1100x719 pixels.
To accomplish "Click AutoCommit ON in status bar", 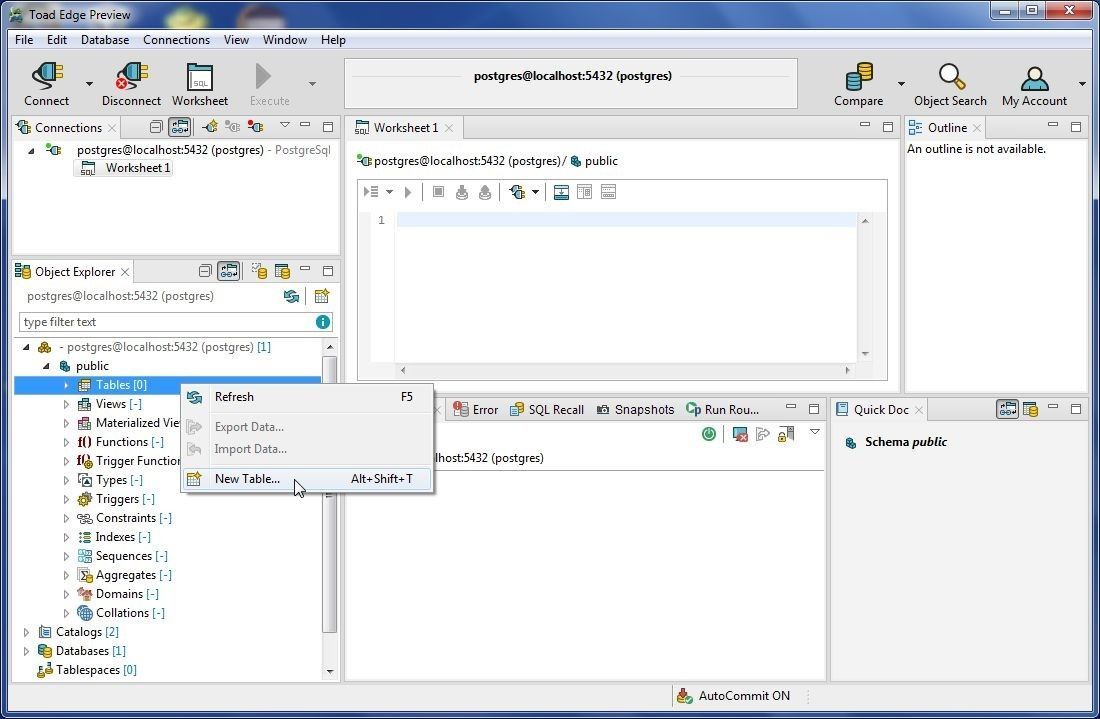I will 744,696.
